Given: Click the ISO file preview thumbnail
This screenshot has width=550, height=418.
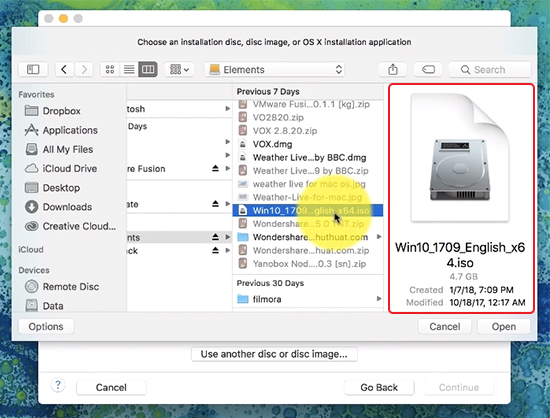Looking at the screenshot, I should [460, 158].
